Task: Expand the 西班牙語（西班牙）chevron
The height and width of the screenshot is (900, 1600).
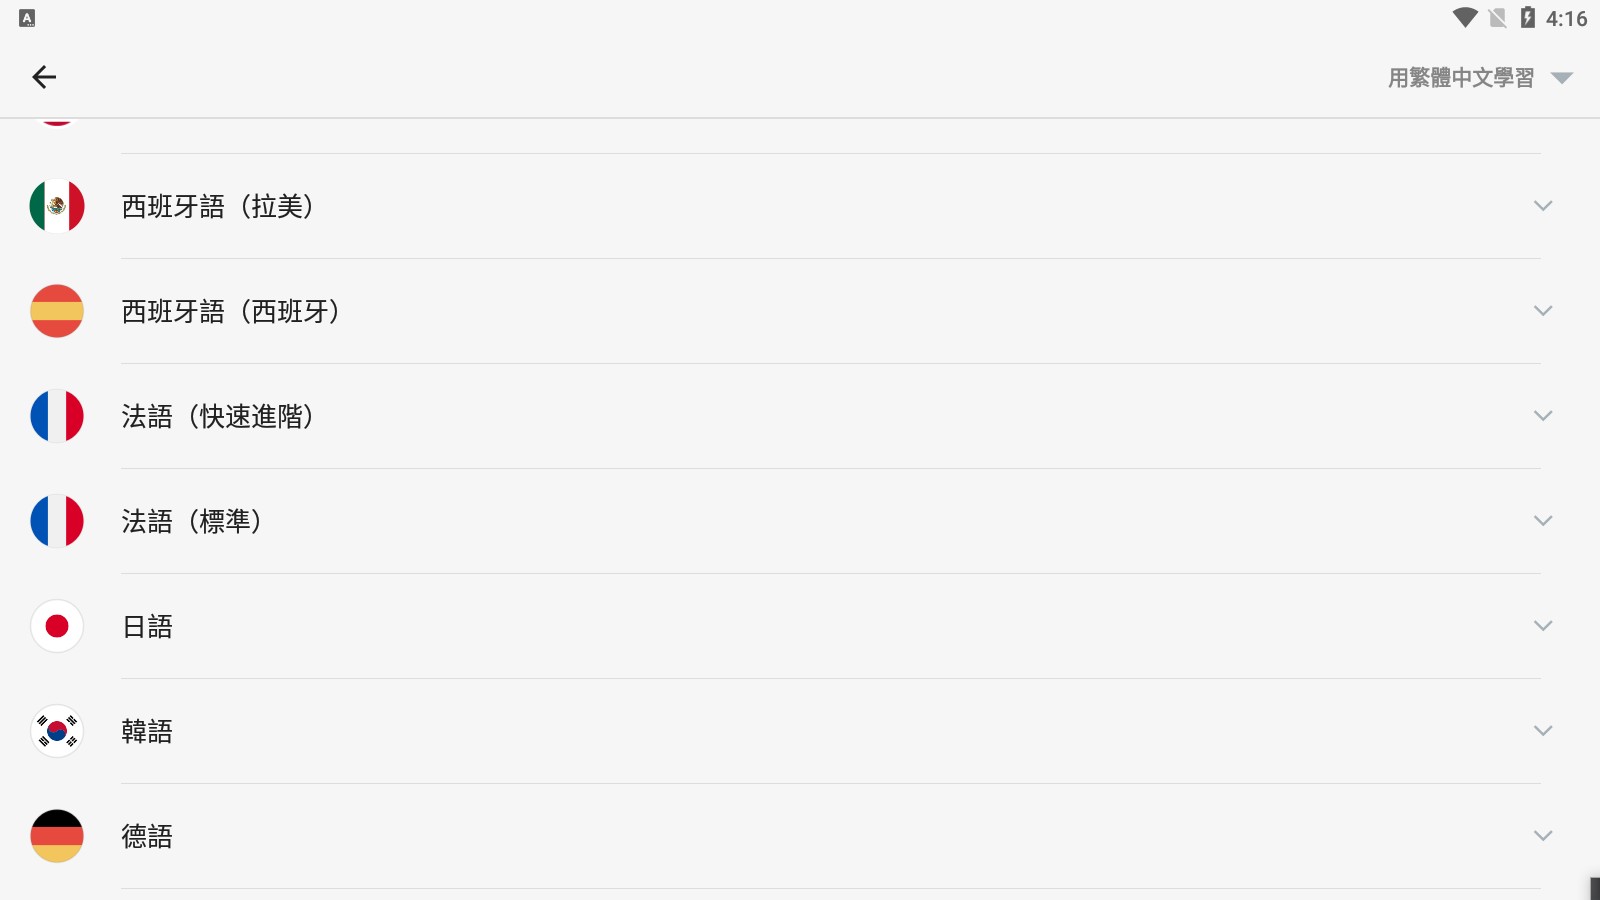Action: [1543, 311]
